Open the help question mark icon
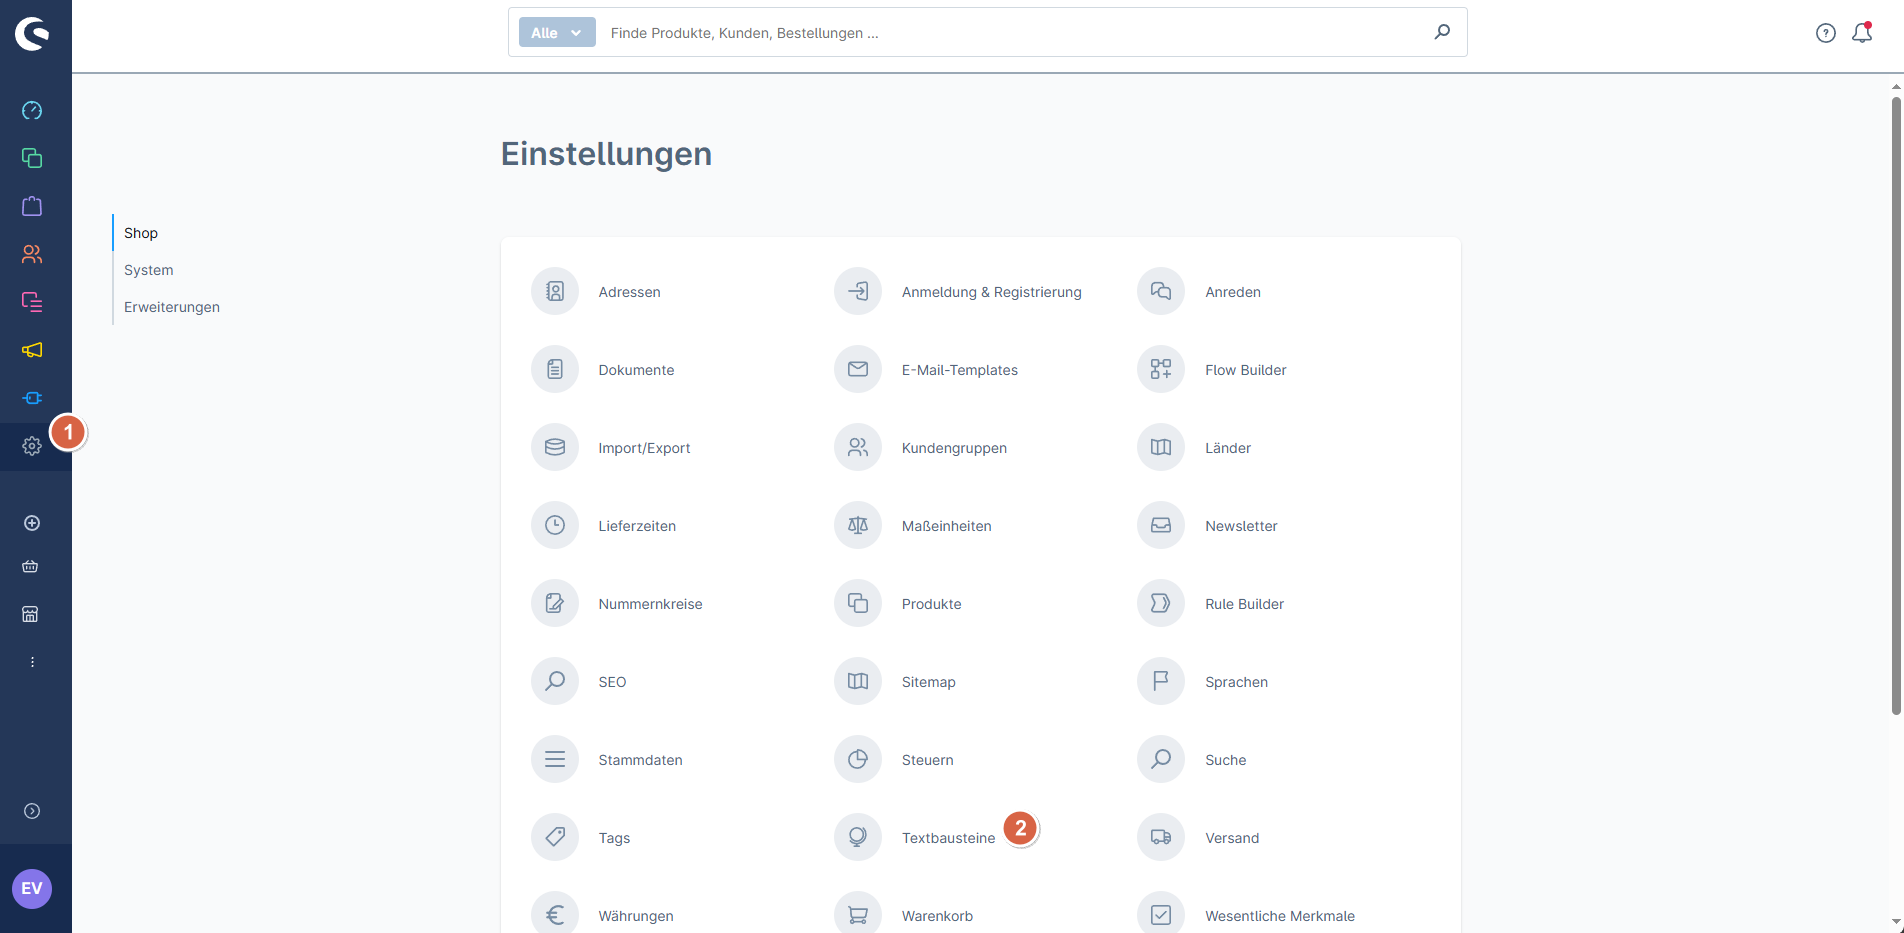1904x933 pixels. [1825, 33]
